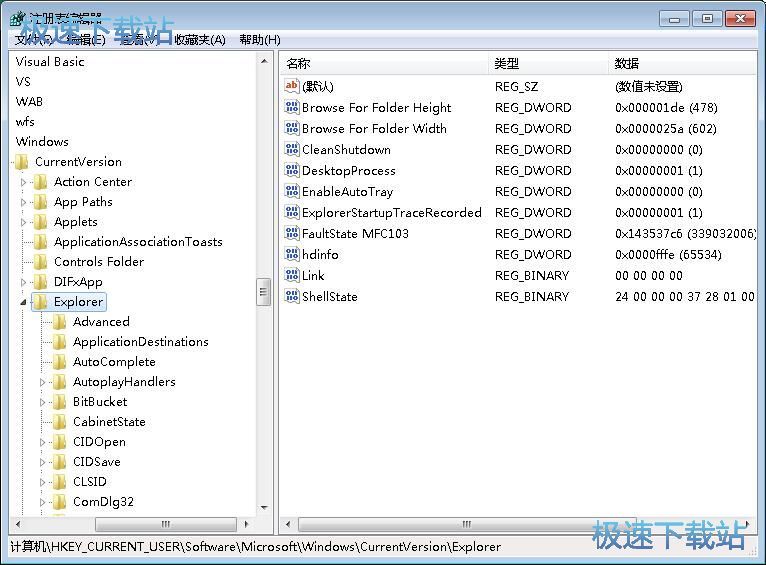This screenshot has width=766, height=565.
Task: Select the VS tree entry
Action: [23, 82]
